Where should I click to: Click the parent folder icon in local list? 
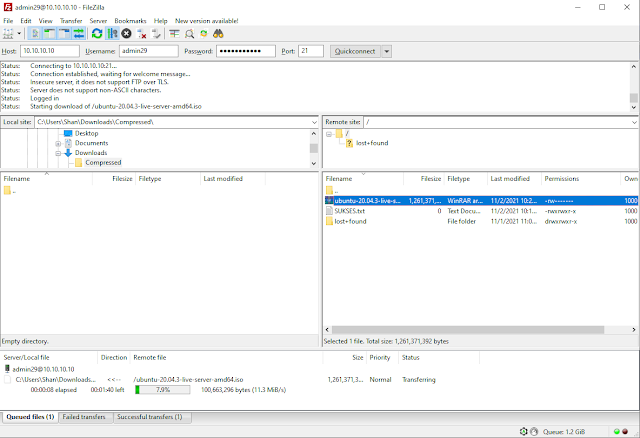[x=7, y=191]
